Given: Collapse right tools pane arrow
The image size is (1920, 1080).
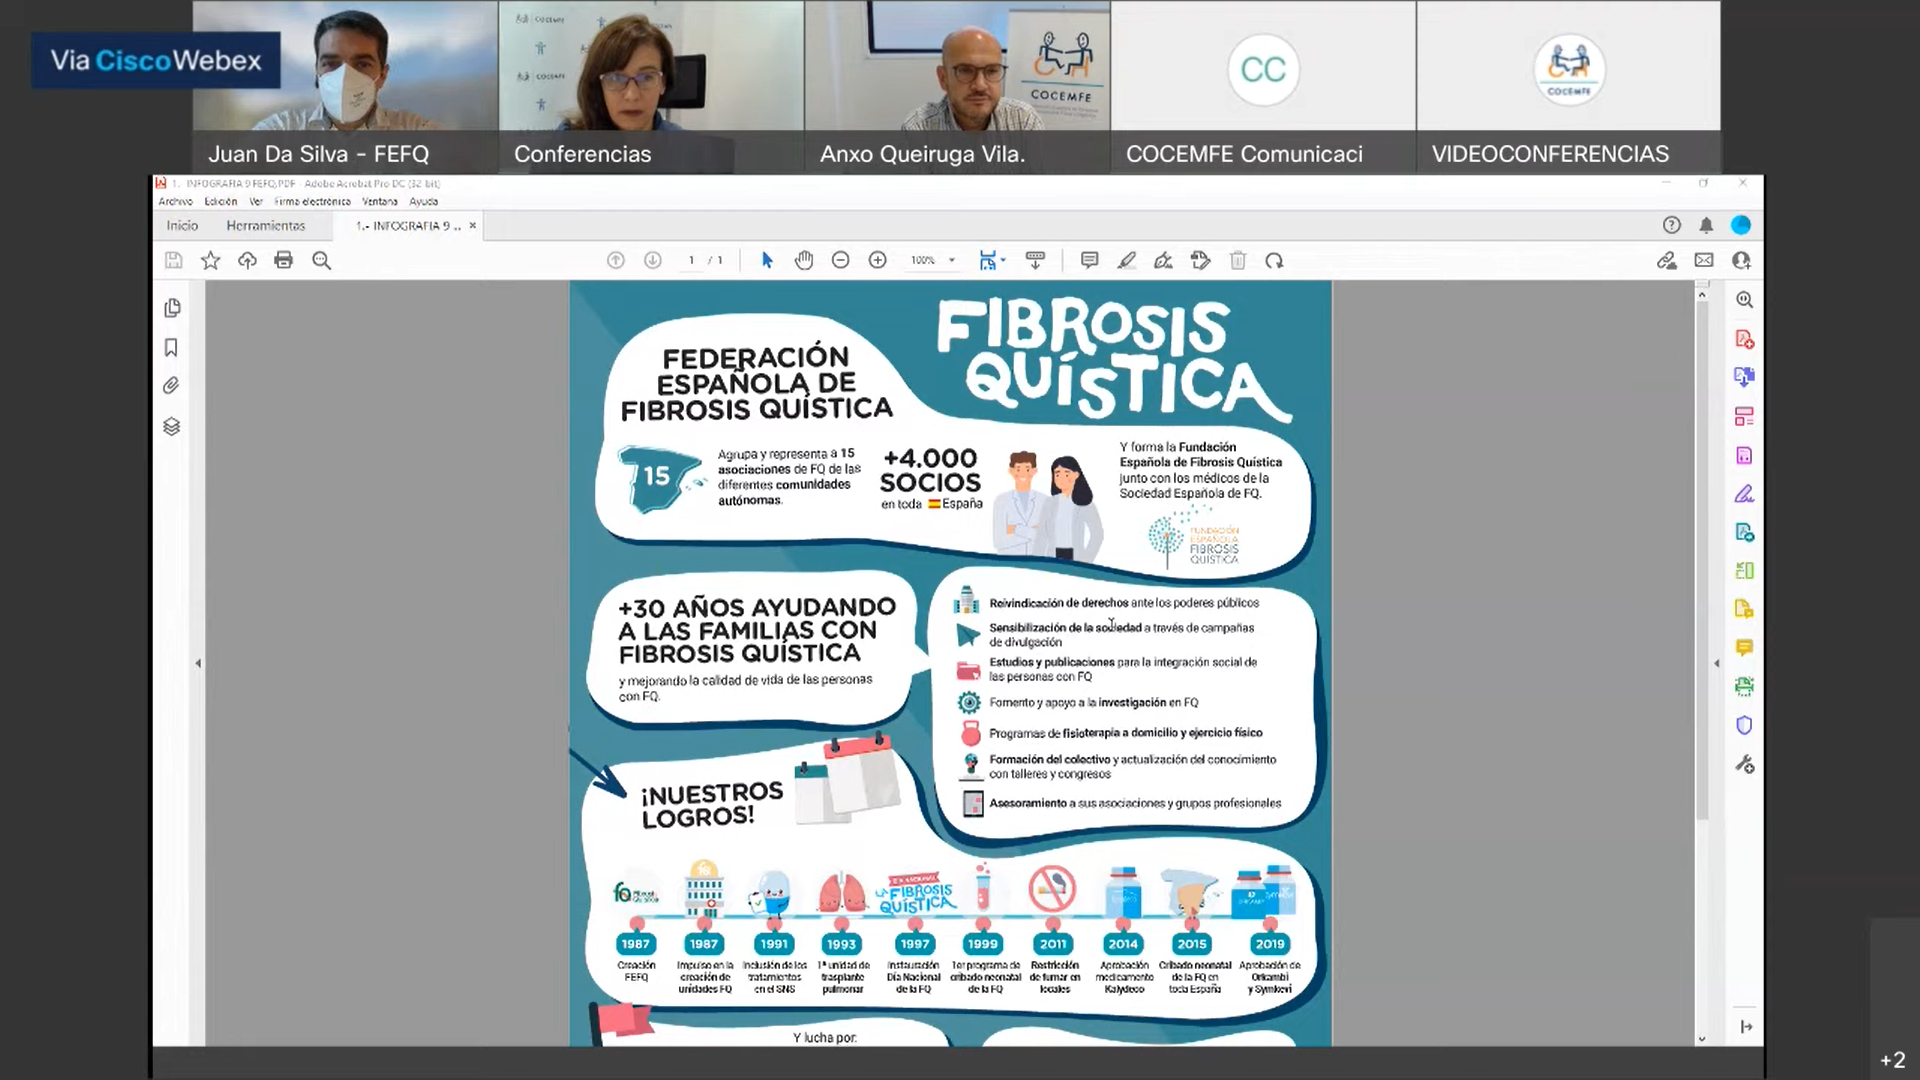Looking at the screenshot, I should click(x=1717, y=663).
